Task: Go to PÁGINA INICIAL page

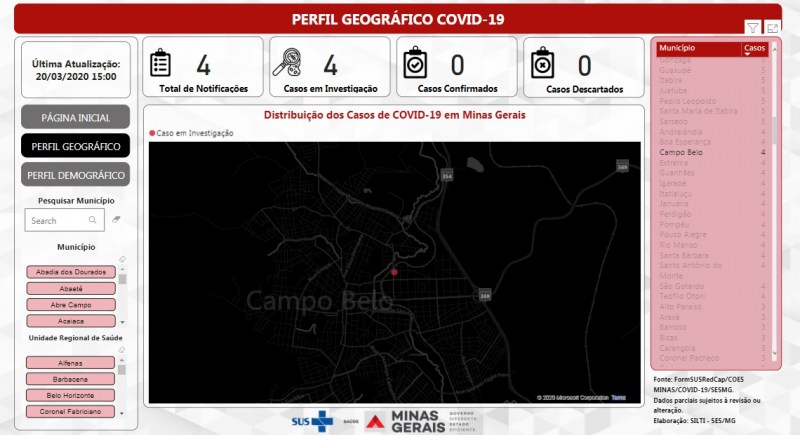Action: pyautogui.click(x=76, y=117)
